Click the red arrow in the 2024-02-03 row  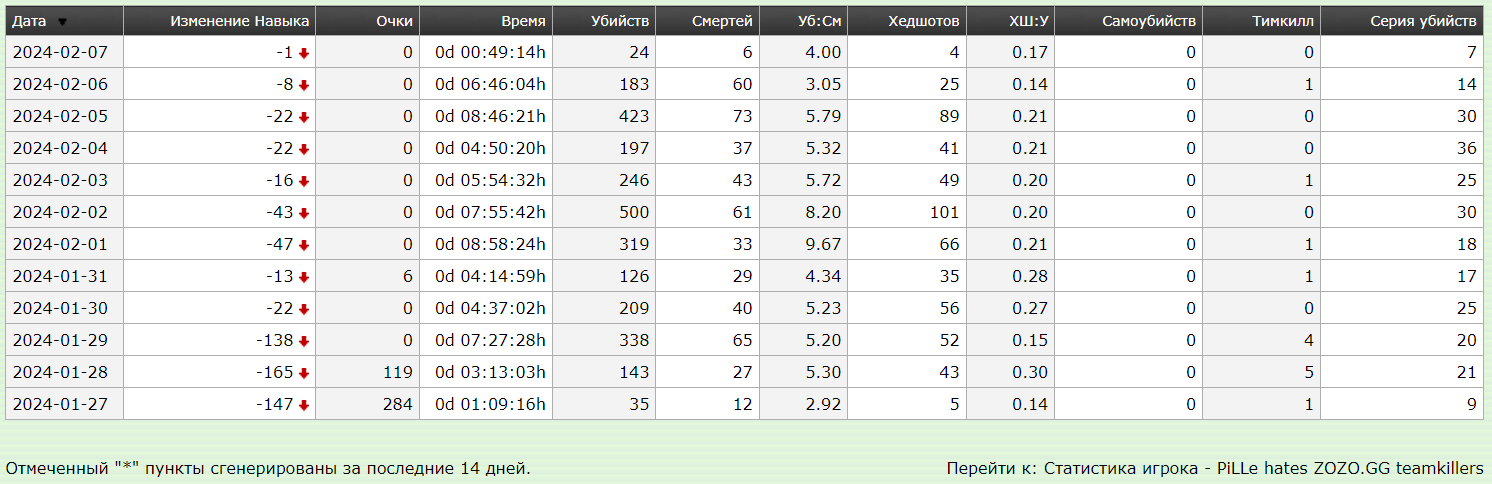tap(304, 181)
